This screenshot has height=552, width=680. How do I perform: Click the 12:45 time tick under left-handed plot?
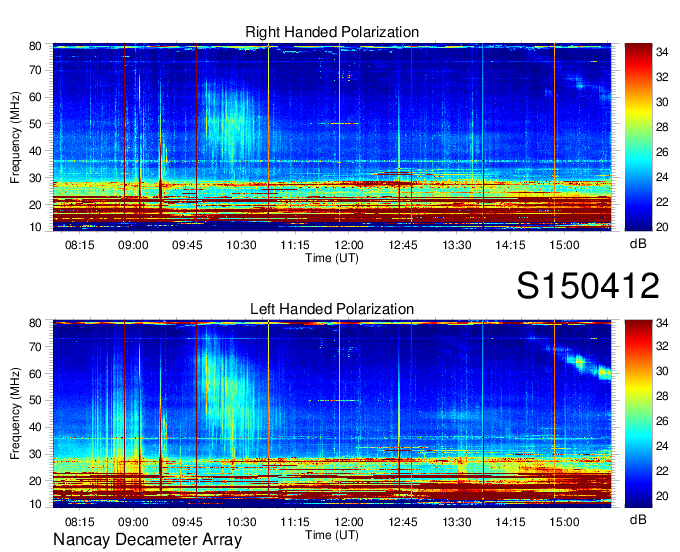[x=402, y=522]
